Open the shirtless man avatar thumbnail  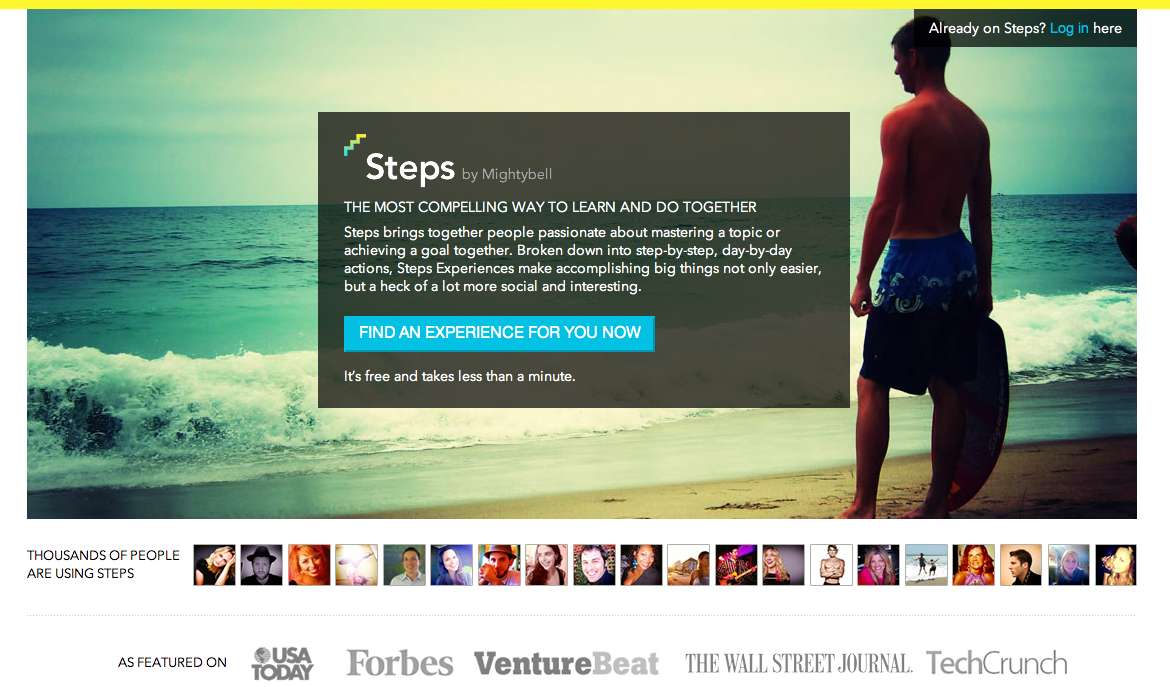click(831, 565)
